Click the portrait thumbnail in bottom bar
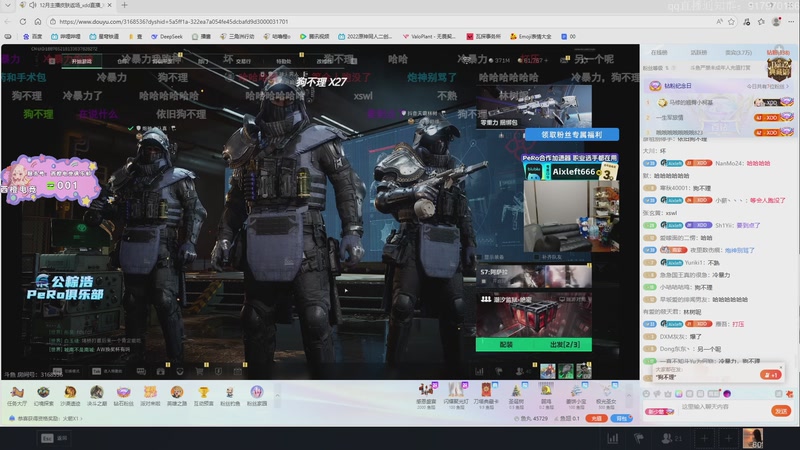 pos(753,438)
